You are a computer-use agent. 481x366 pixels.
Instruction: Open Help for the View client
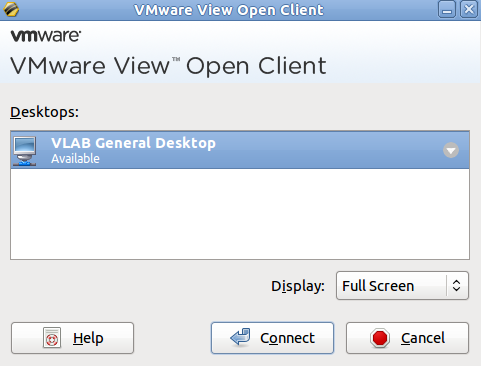click(72, 338)
